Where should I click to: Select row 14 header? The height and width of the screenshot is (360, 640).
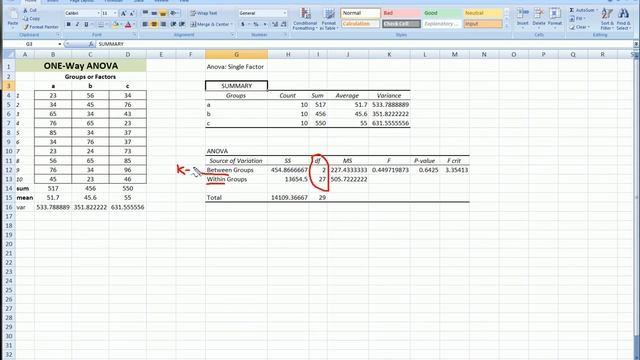pos(9,188)
